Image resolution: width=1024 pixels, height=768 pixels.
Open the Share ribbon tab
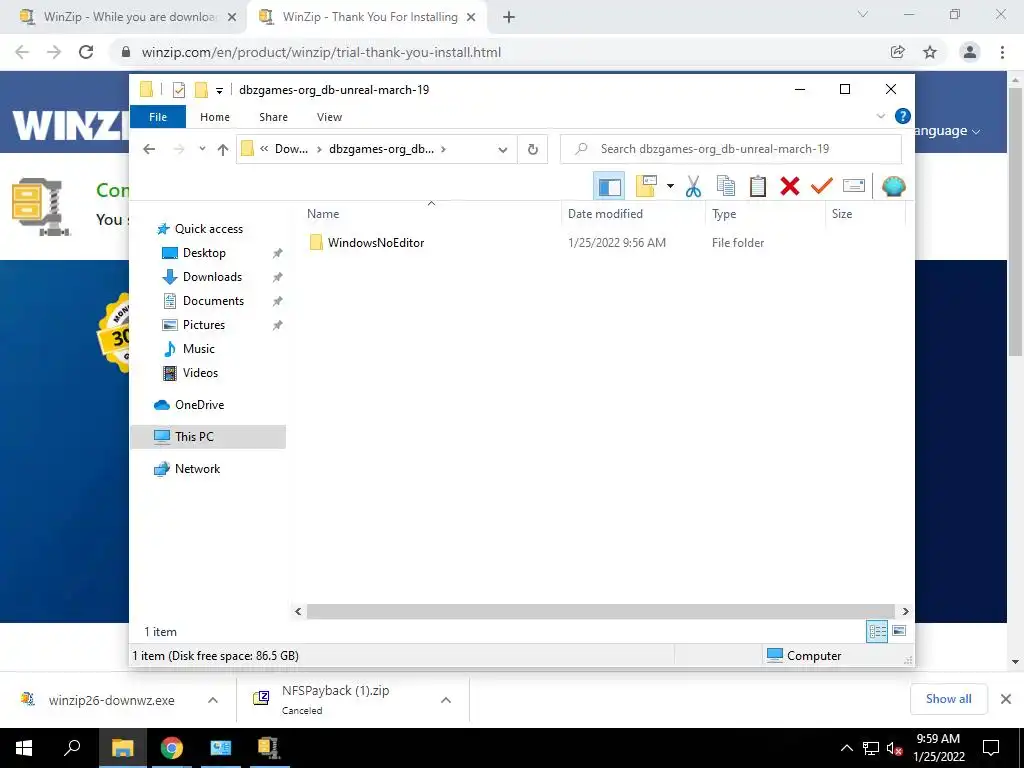(273, 117)
